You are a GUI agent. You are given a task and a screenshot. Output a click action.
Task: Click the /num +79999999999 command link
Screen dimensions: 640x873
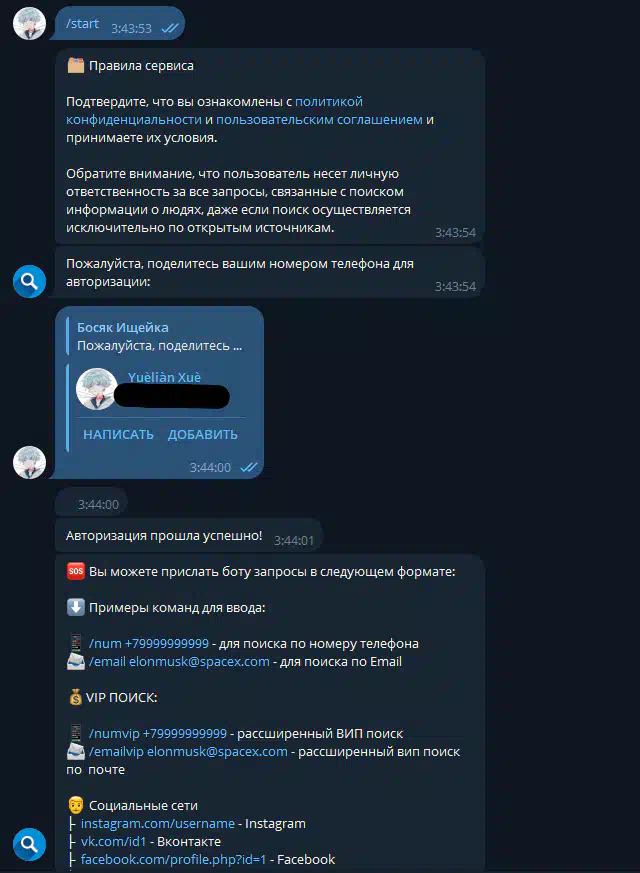(x=149, y=643)
